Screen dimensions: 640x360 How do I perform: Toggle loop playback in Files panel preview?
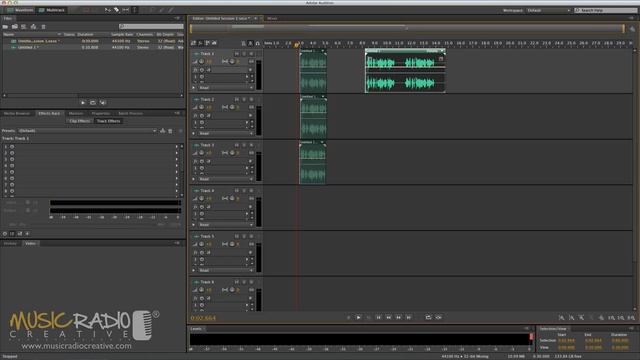93,103
